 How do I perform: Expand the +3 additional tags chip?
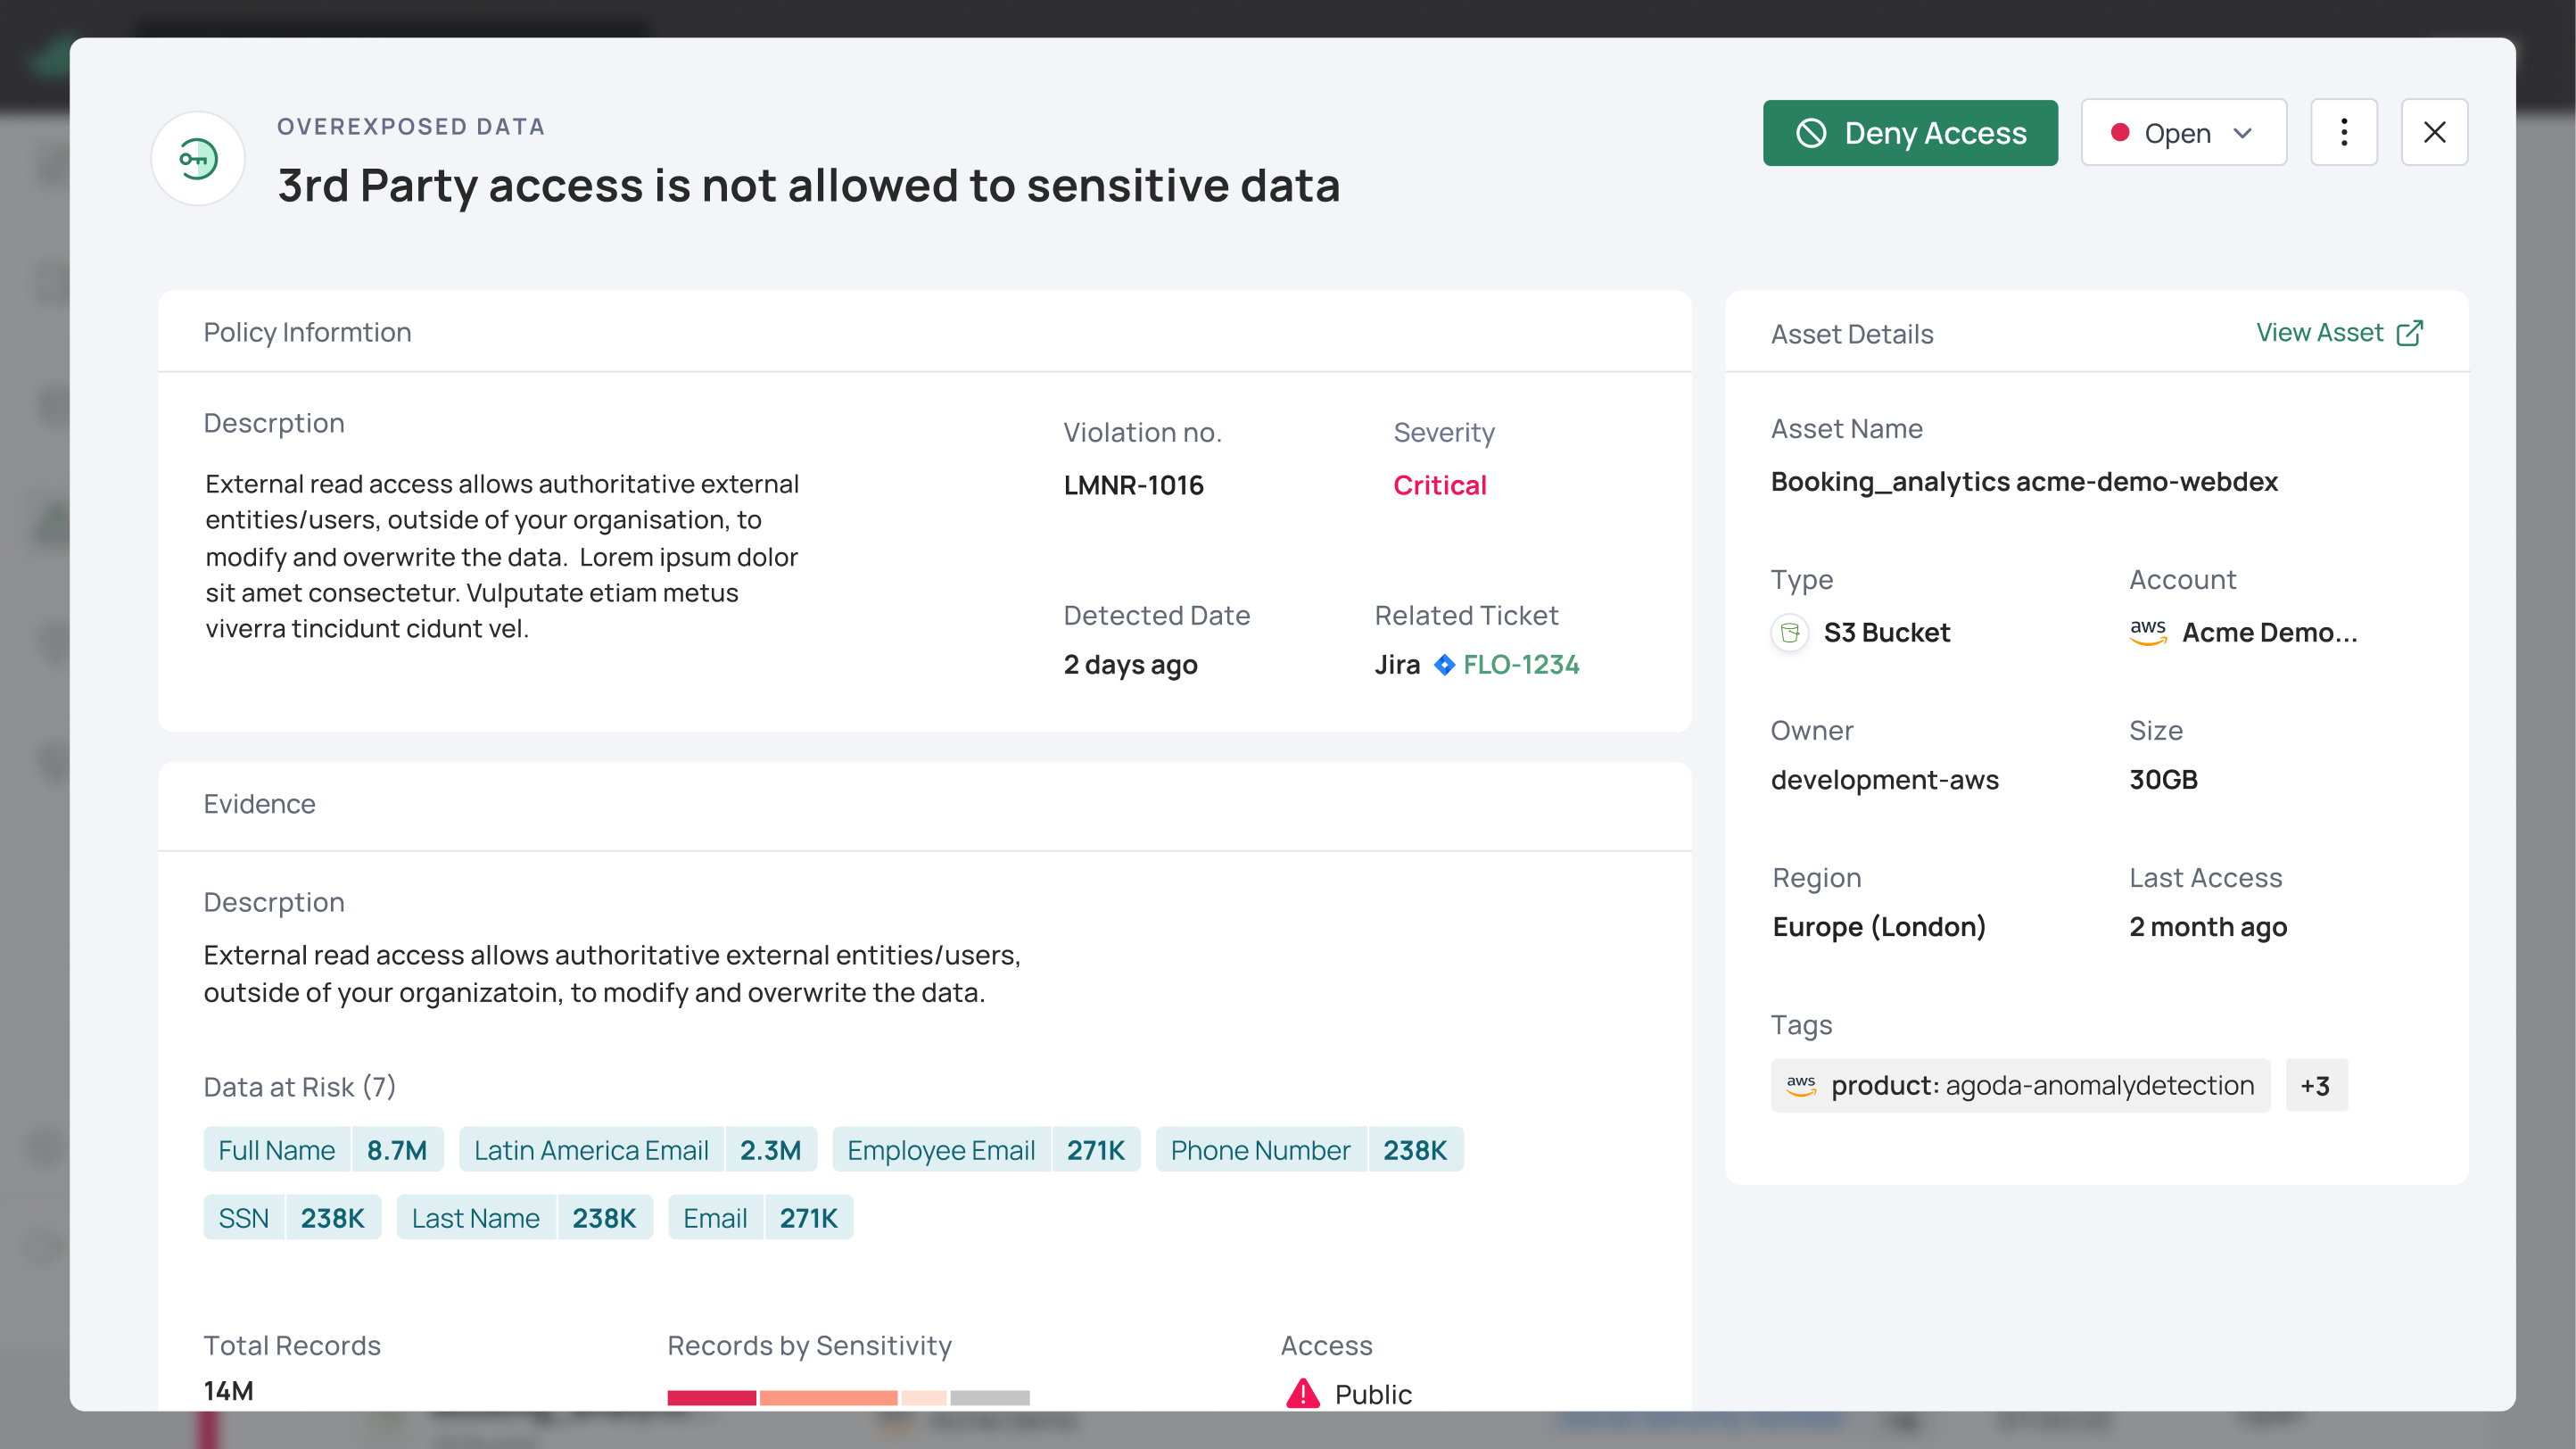coord(2316,1085)
